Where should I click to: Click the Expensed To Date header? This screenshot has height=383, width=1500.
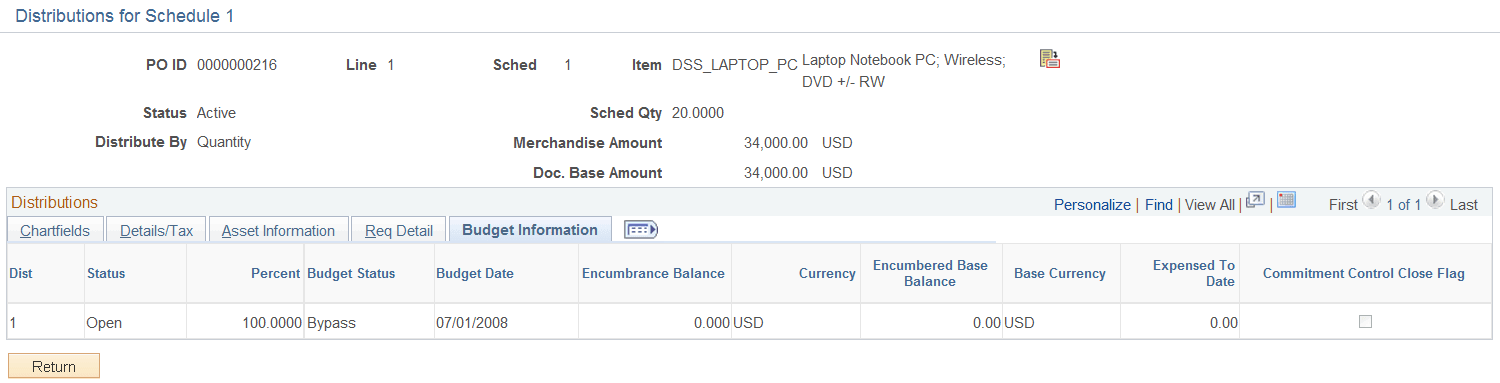(1193, 273)
